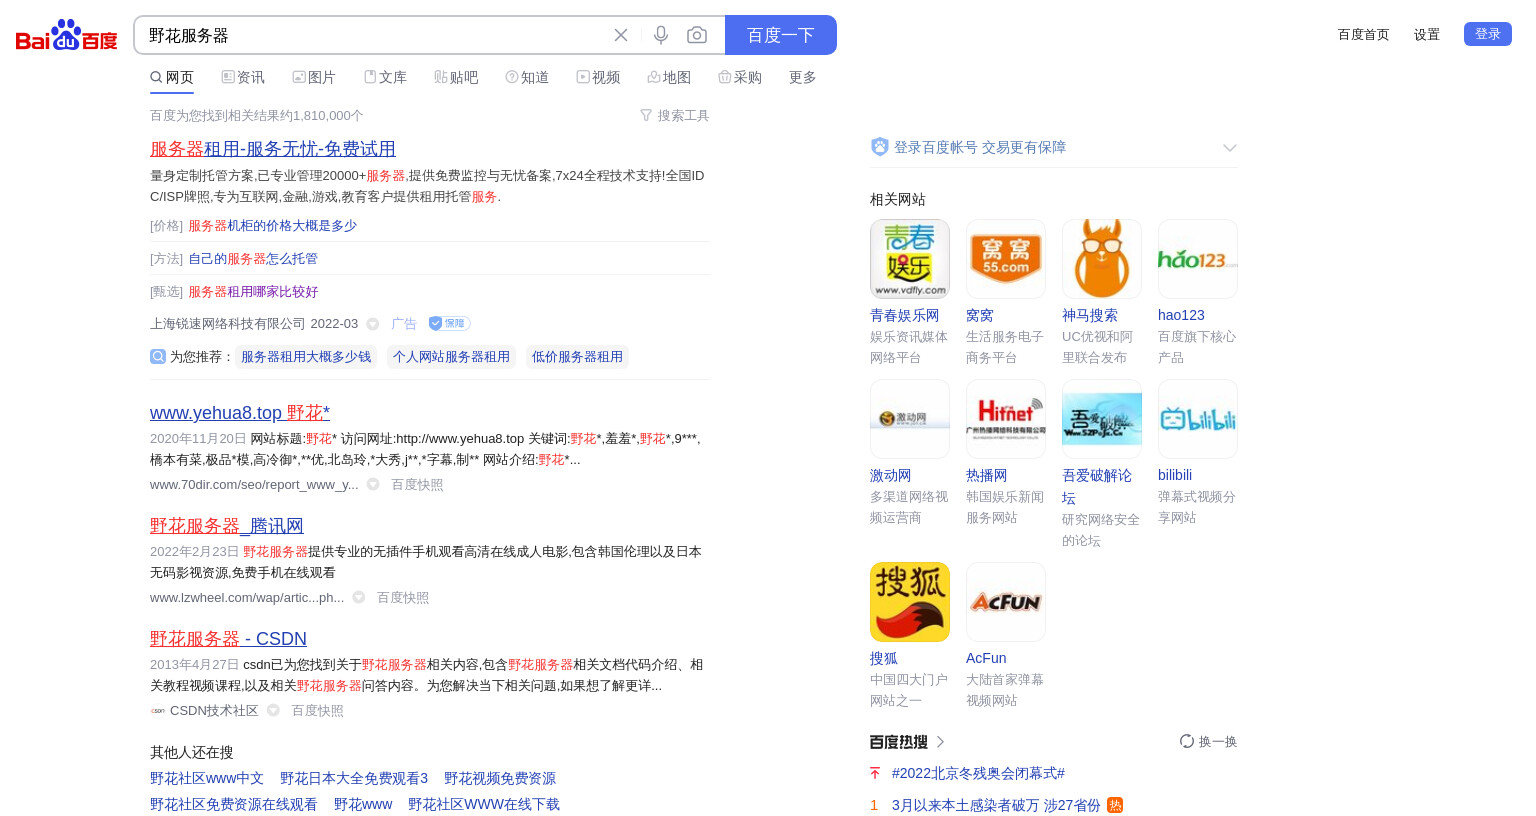The width and height of the screenshot is (1536, 816).
Task: Switch to the 采购 tab
Action: point(740,77)
